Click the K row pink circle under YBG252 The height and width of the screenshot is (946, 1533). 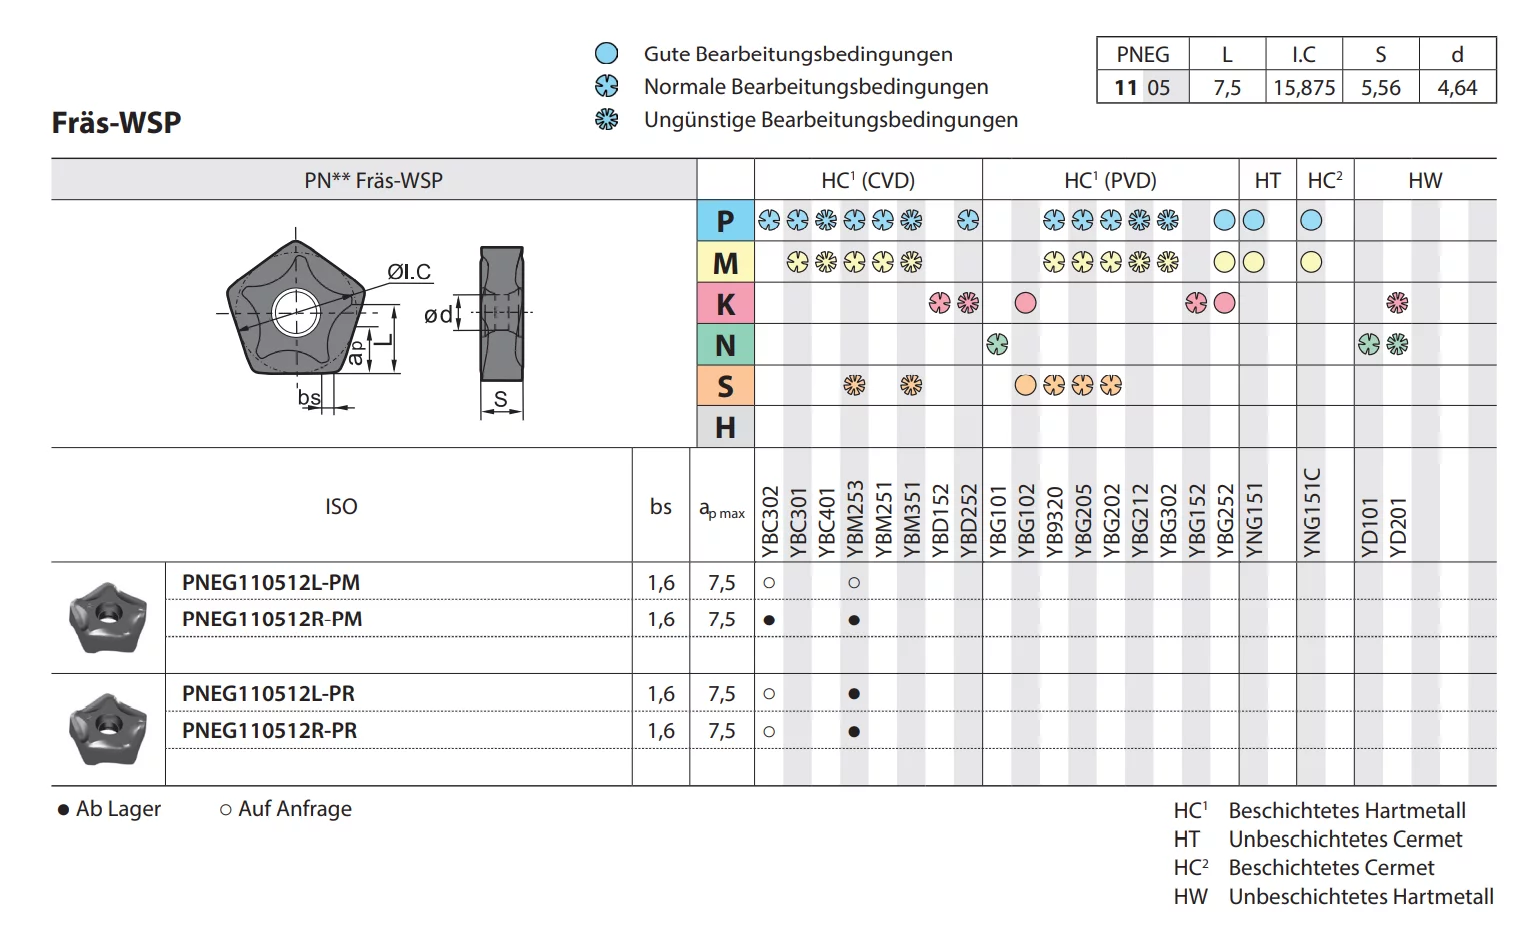coord(1225,303)
